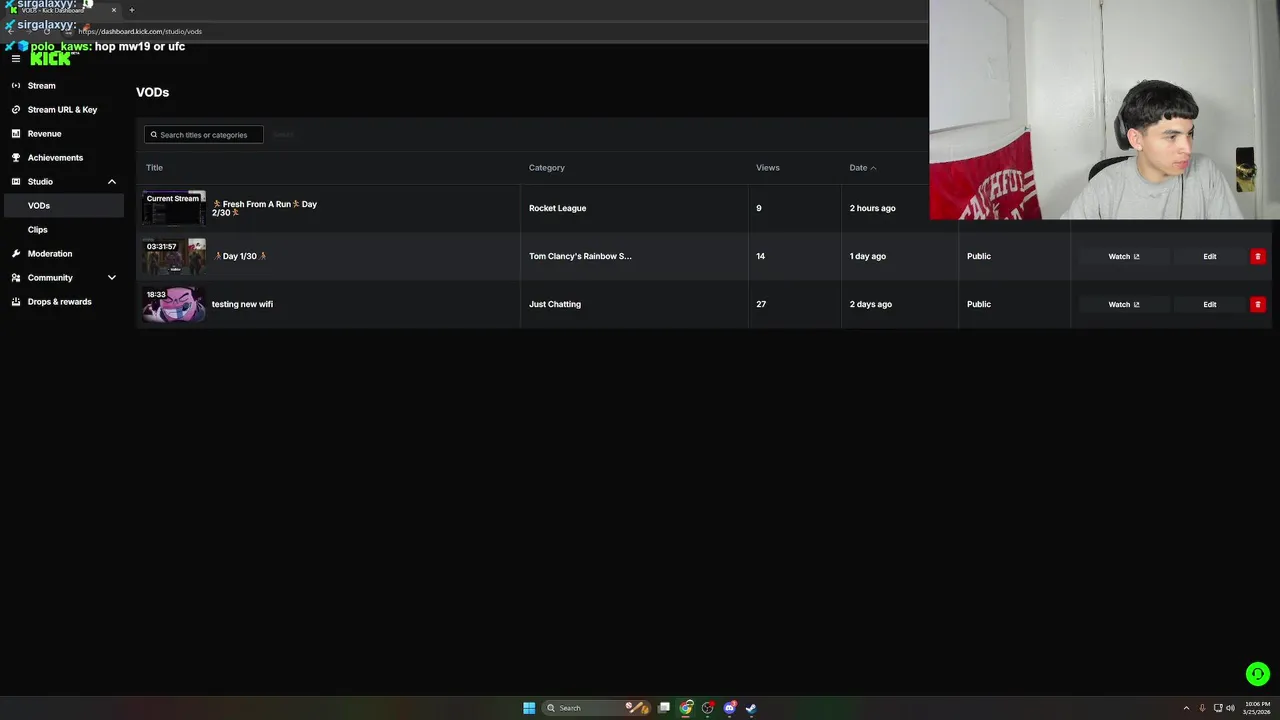1280x720 pixels.
Task: Click the Kick logo
Action: [51, 59]
